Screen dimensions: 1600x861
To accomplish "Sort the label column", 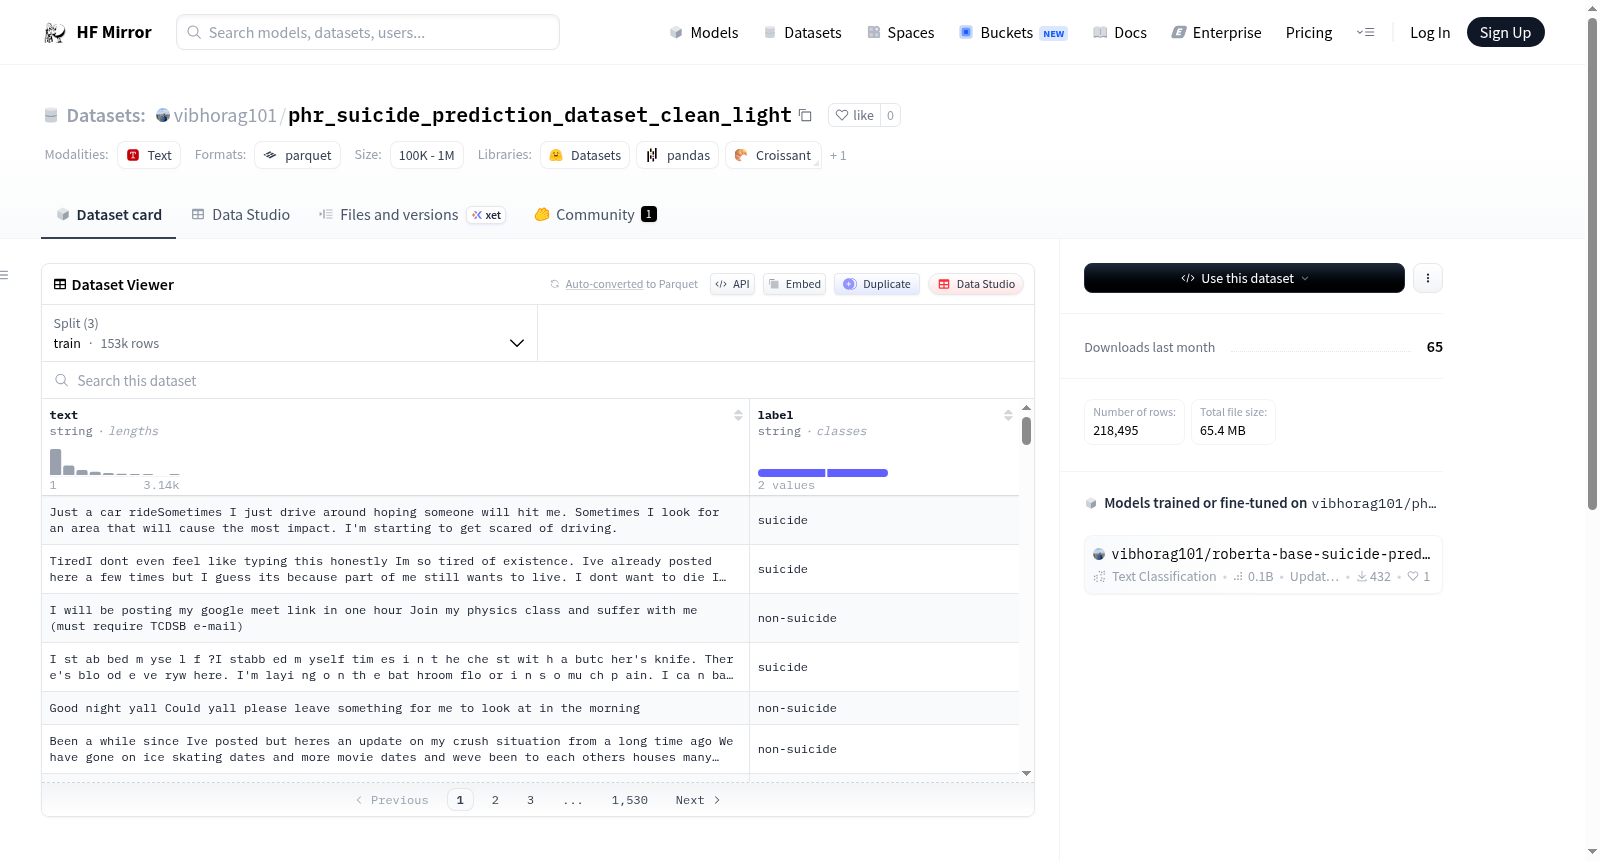I will [1008, 415].
